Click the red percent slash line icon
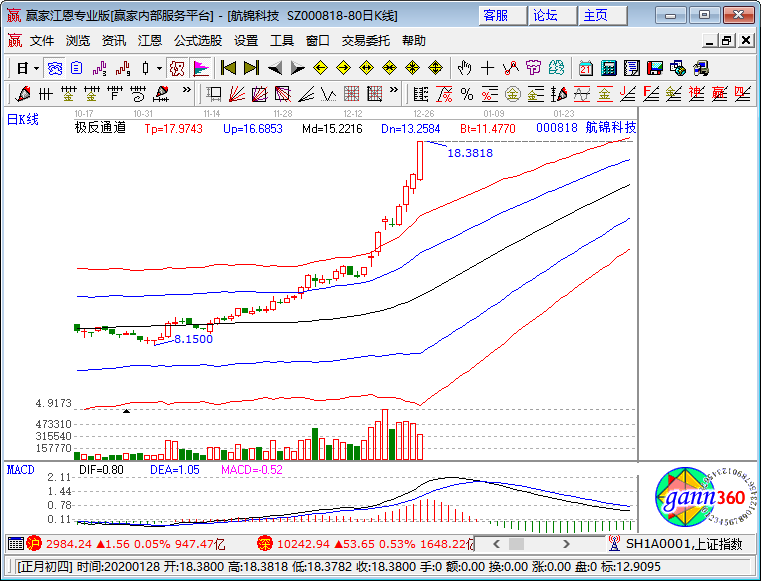The width and height of the screenshot is (761, 581). coord(444,94)
